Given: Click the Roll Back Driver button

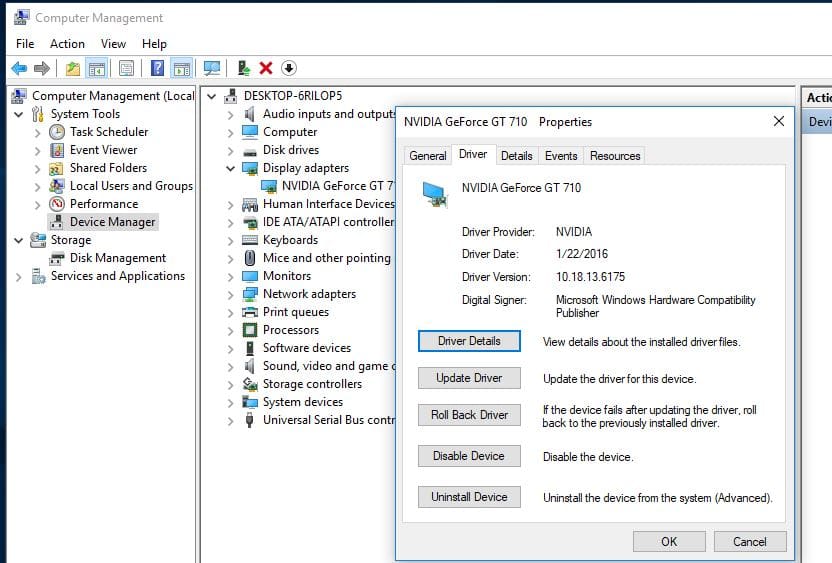Looking at the screenshot, I should point(469,415).
